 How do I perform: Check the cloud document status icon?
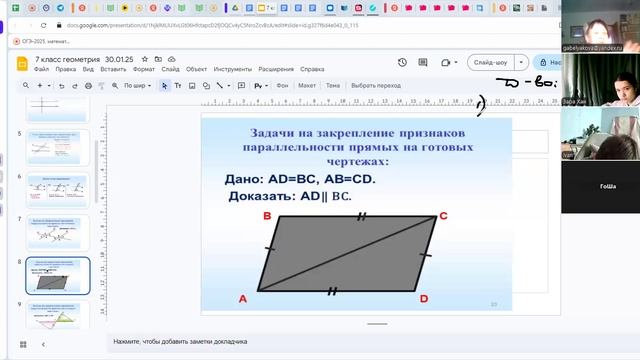tap(172, 59)
